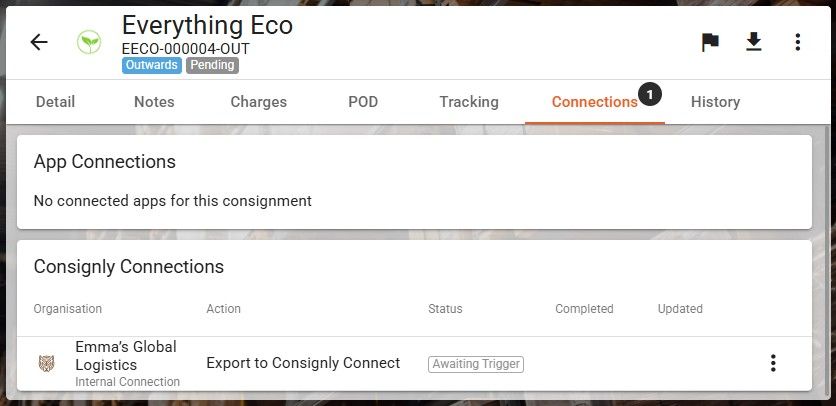Click the Outwards status badge

(x=152, y=65)
